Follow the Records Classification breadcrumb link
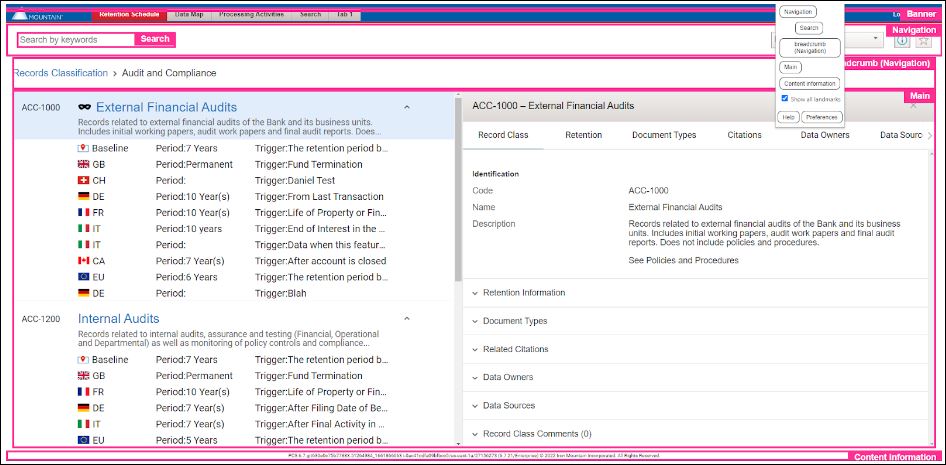946x465 pixels. click(60, 73)
